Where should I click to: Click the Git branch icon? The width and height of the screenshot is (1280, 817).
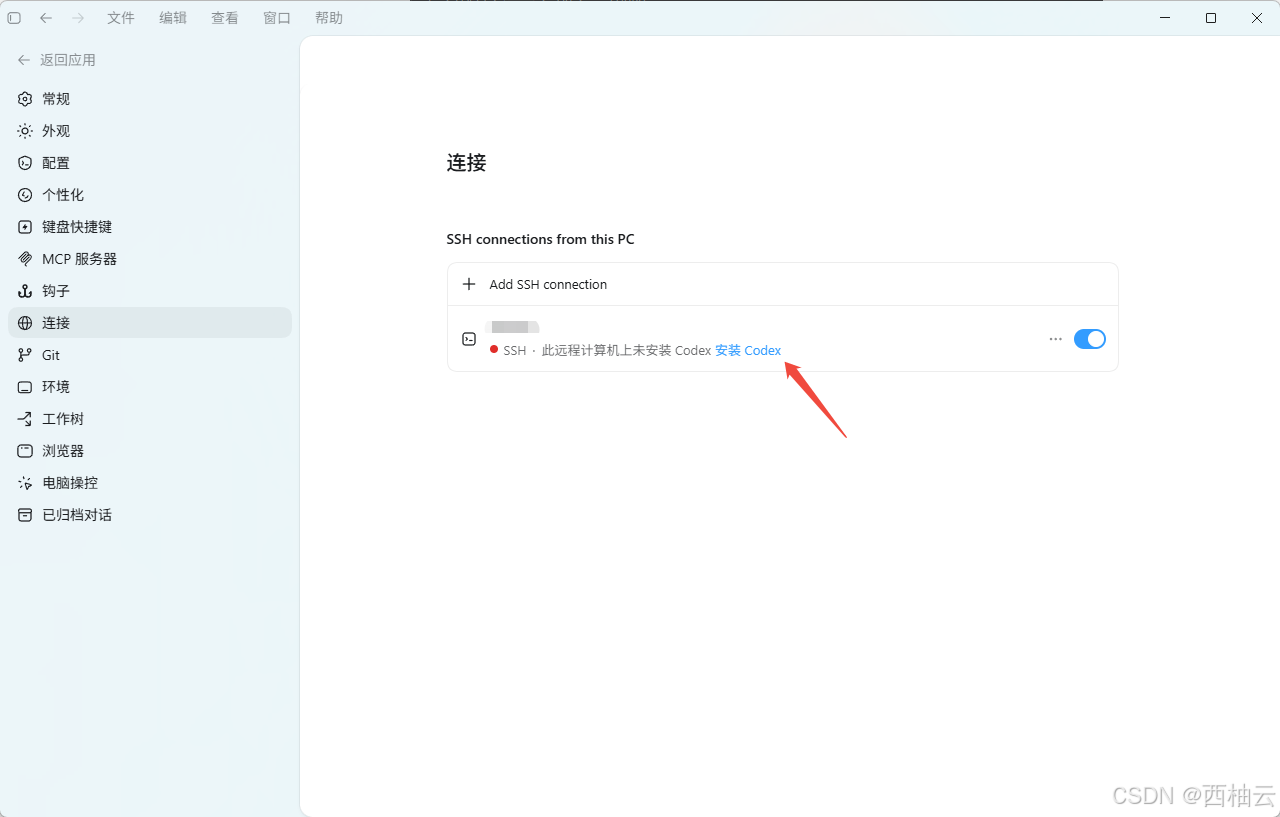pyautogui.click(x=25, y=355)
